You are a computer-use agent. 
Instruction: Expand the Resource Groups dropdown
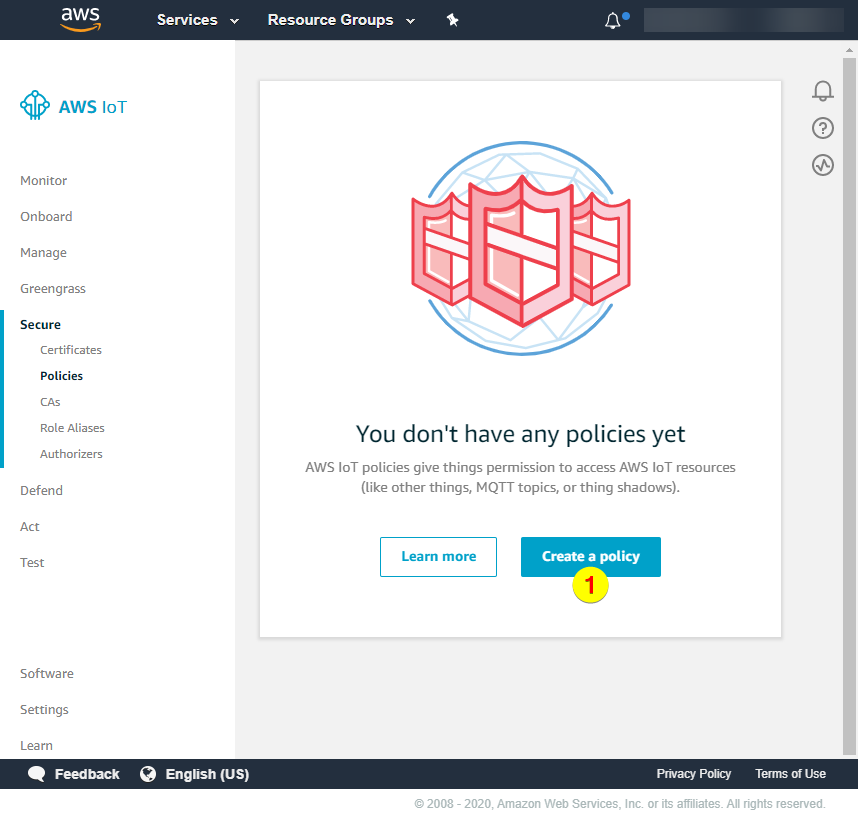340,19
